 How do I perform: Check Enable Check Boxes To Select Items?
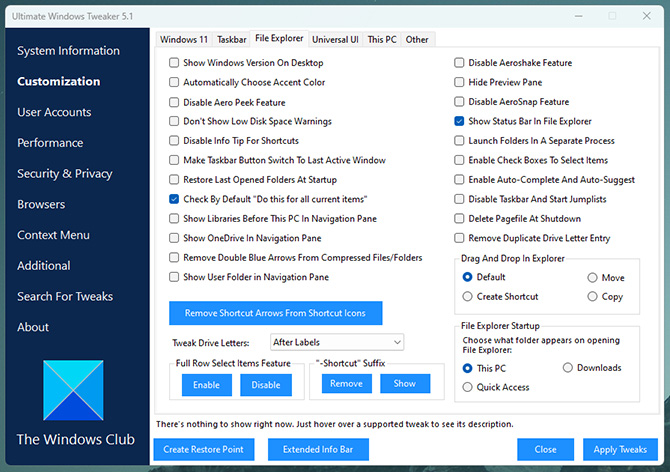[x=459, y=160]
